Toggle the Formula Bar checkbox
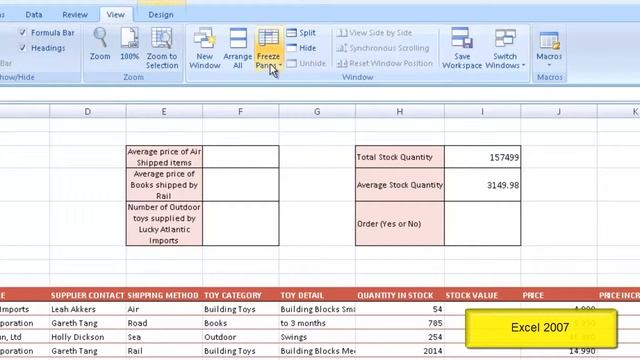Screen dimensions: 640x360 (22, 32)
